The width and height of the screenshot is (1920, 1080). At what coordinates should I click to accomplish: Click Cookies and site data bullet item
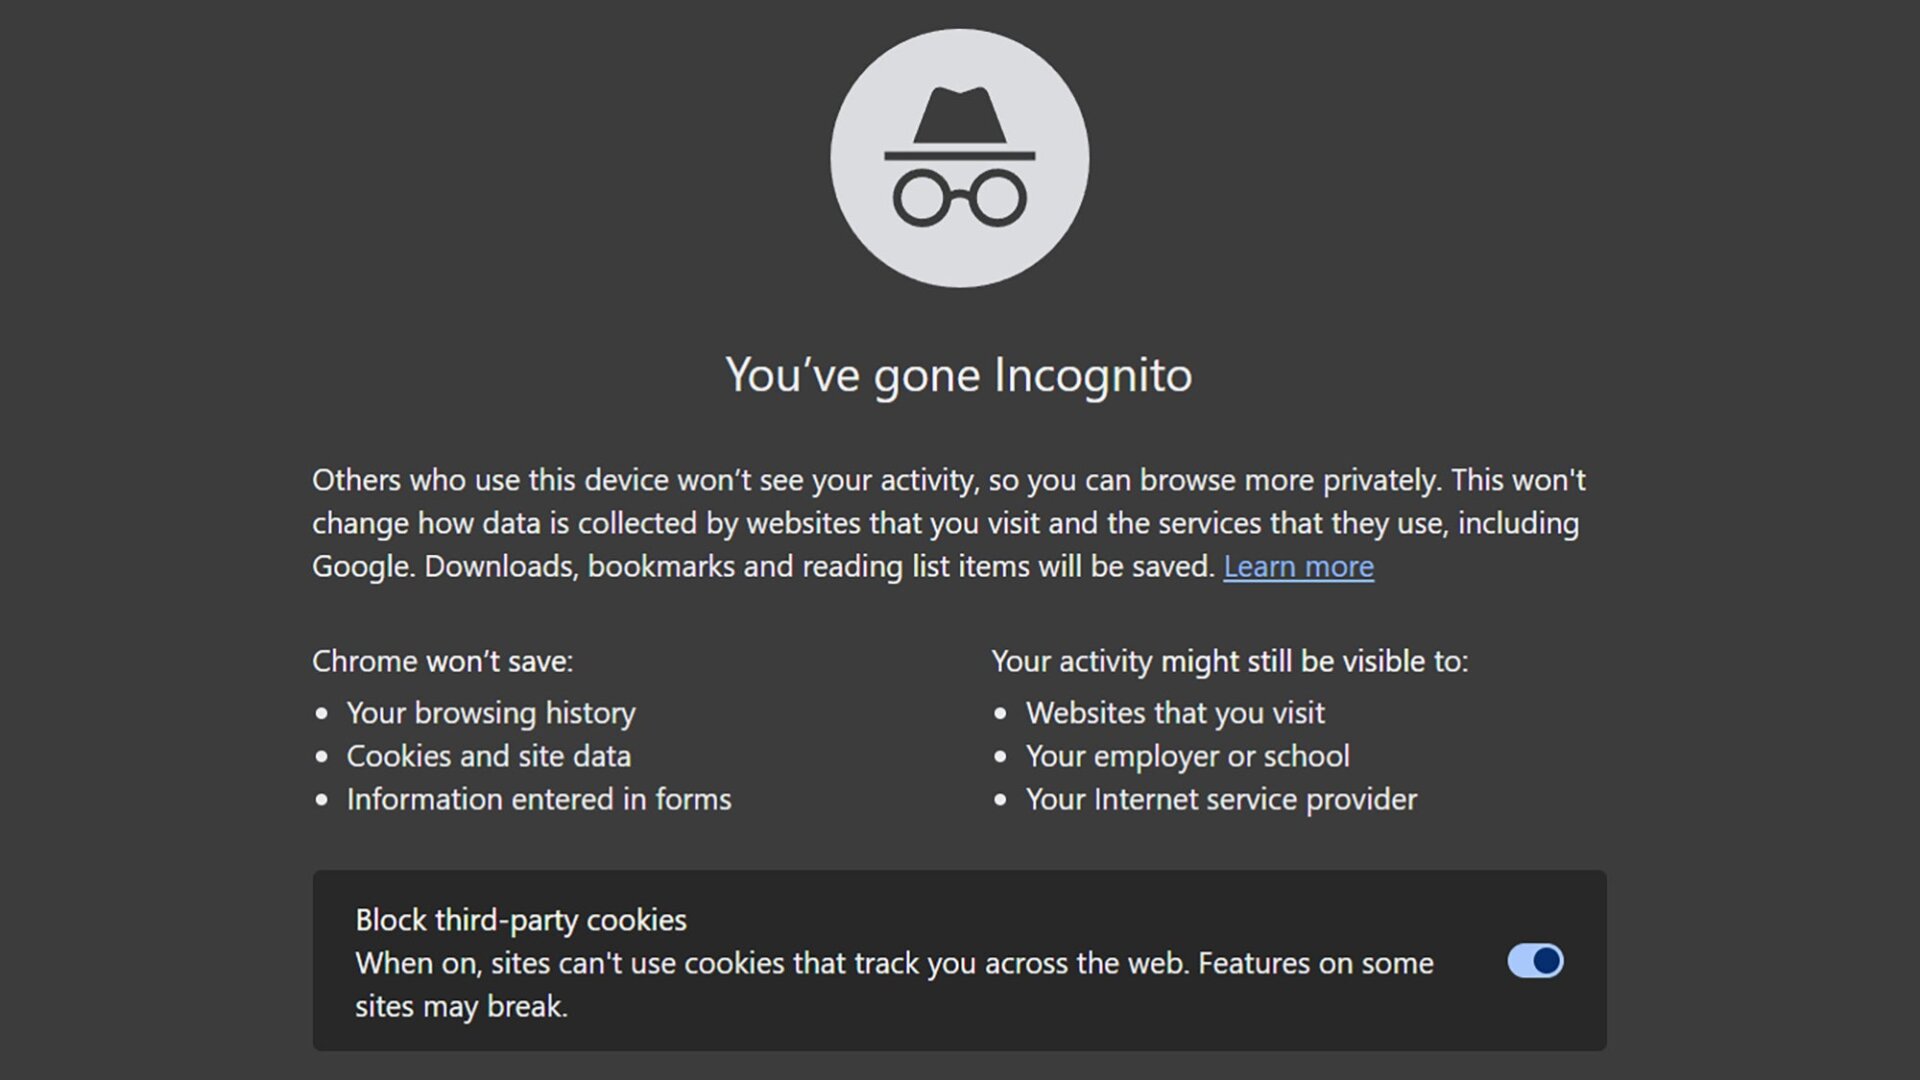[488, 756]
